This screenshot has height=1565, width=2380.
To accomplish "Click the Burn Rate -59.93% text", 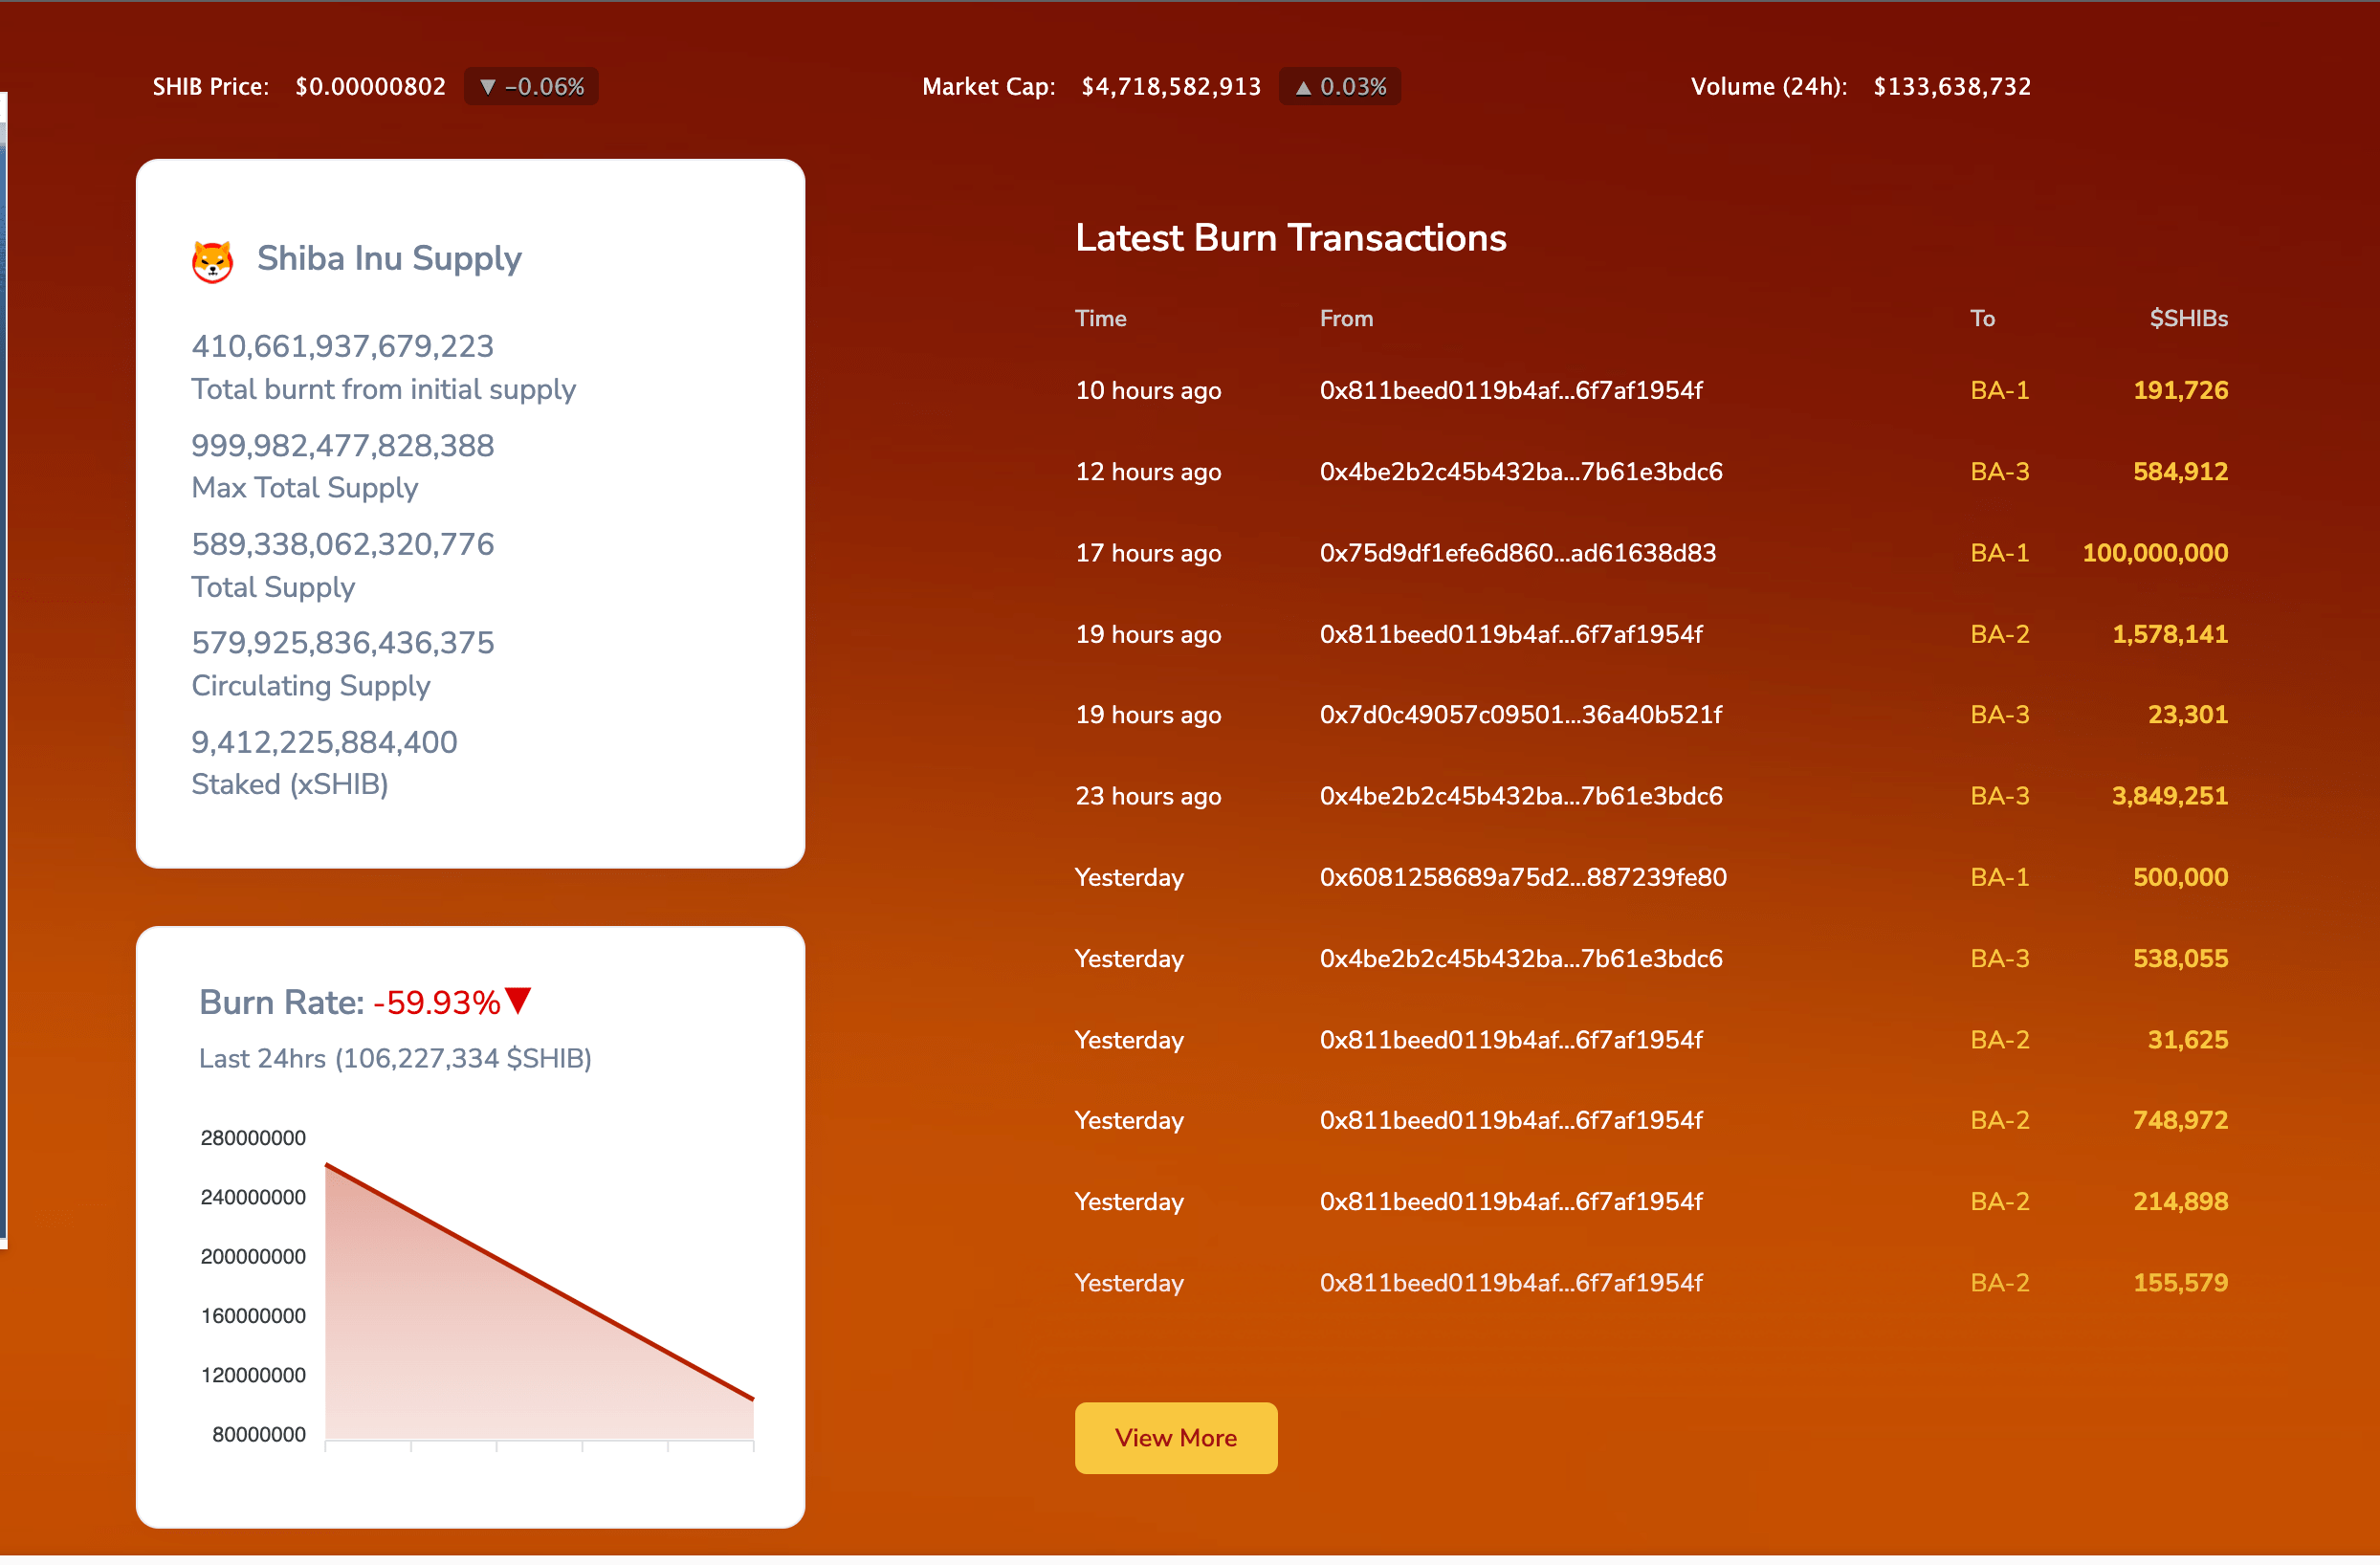I will point(436,1003).
